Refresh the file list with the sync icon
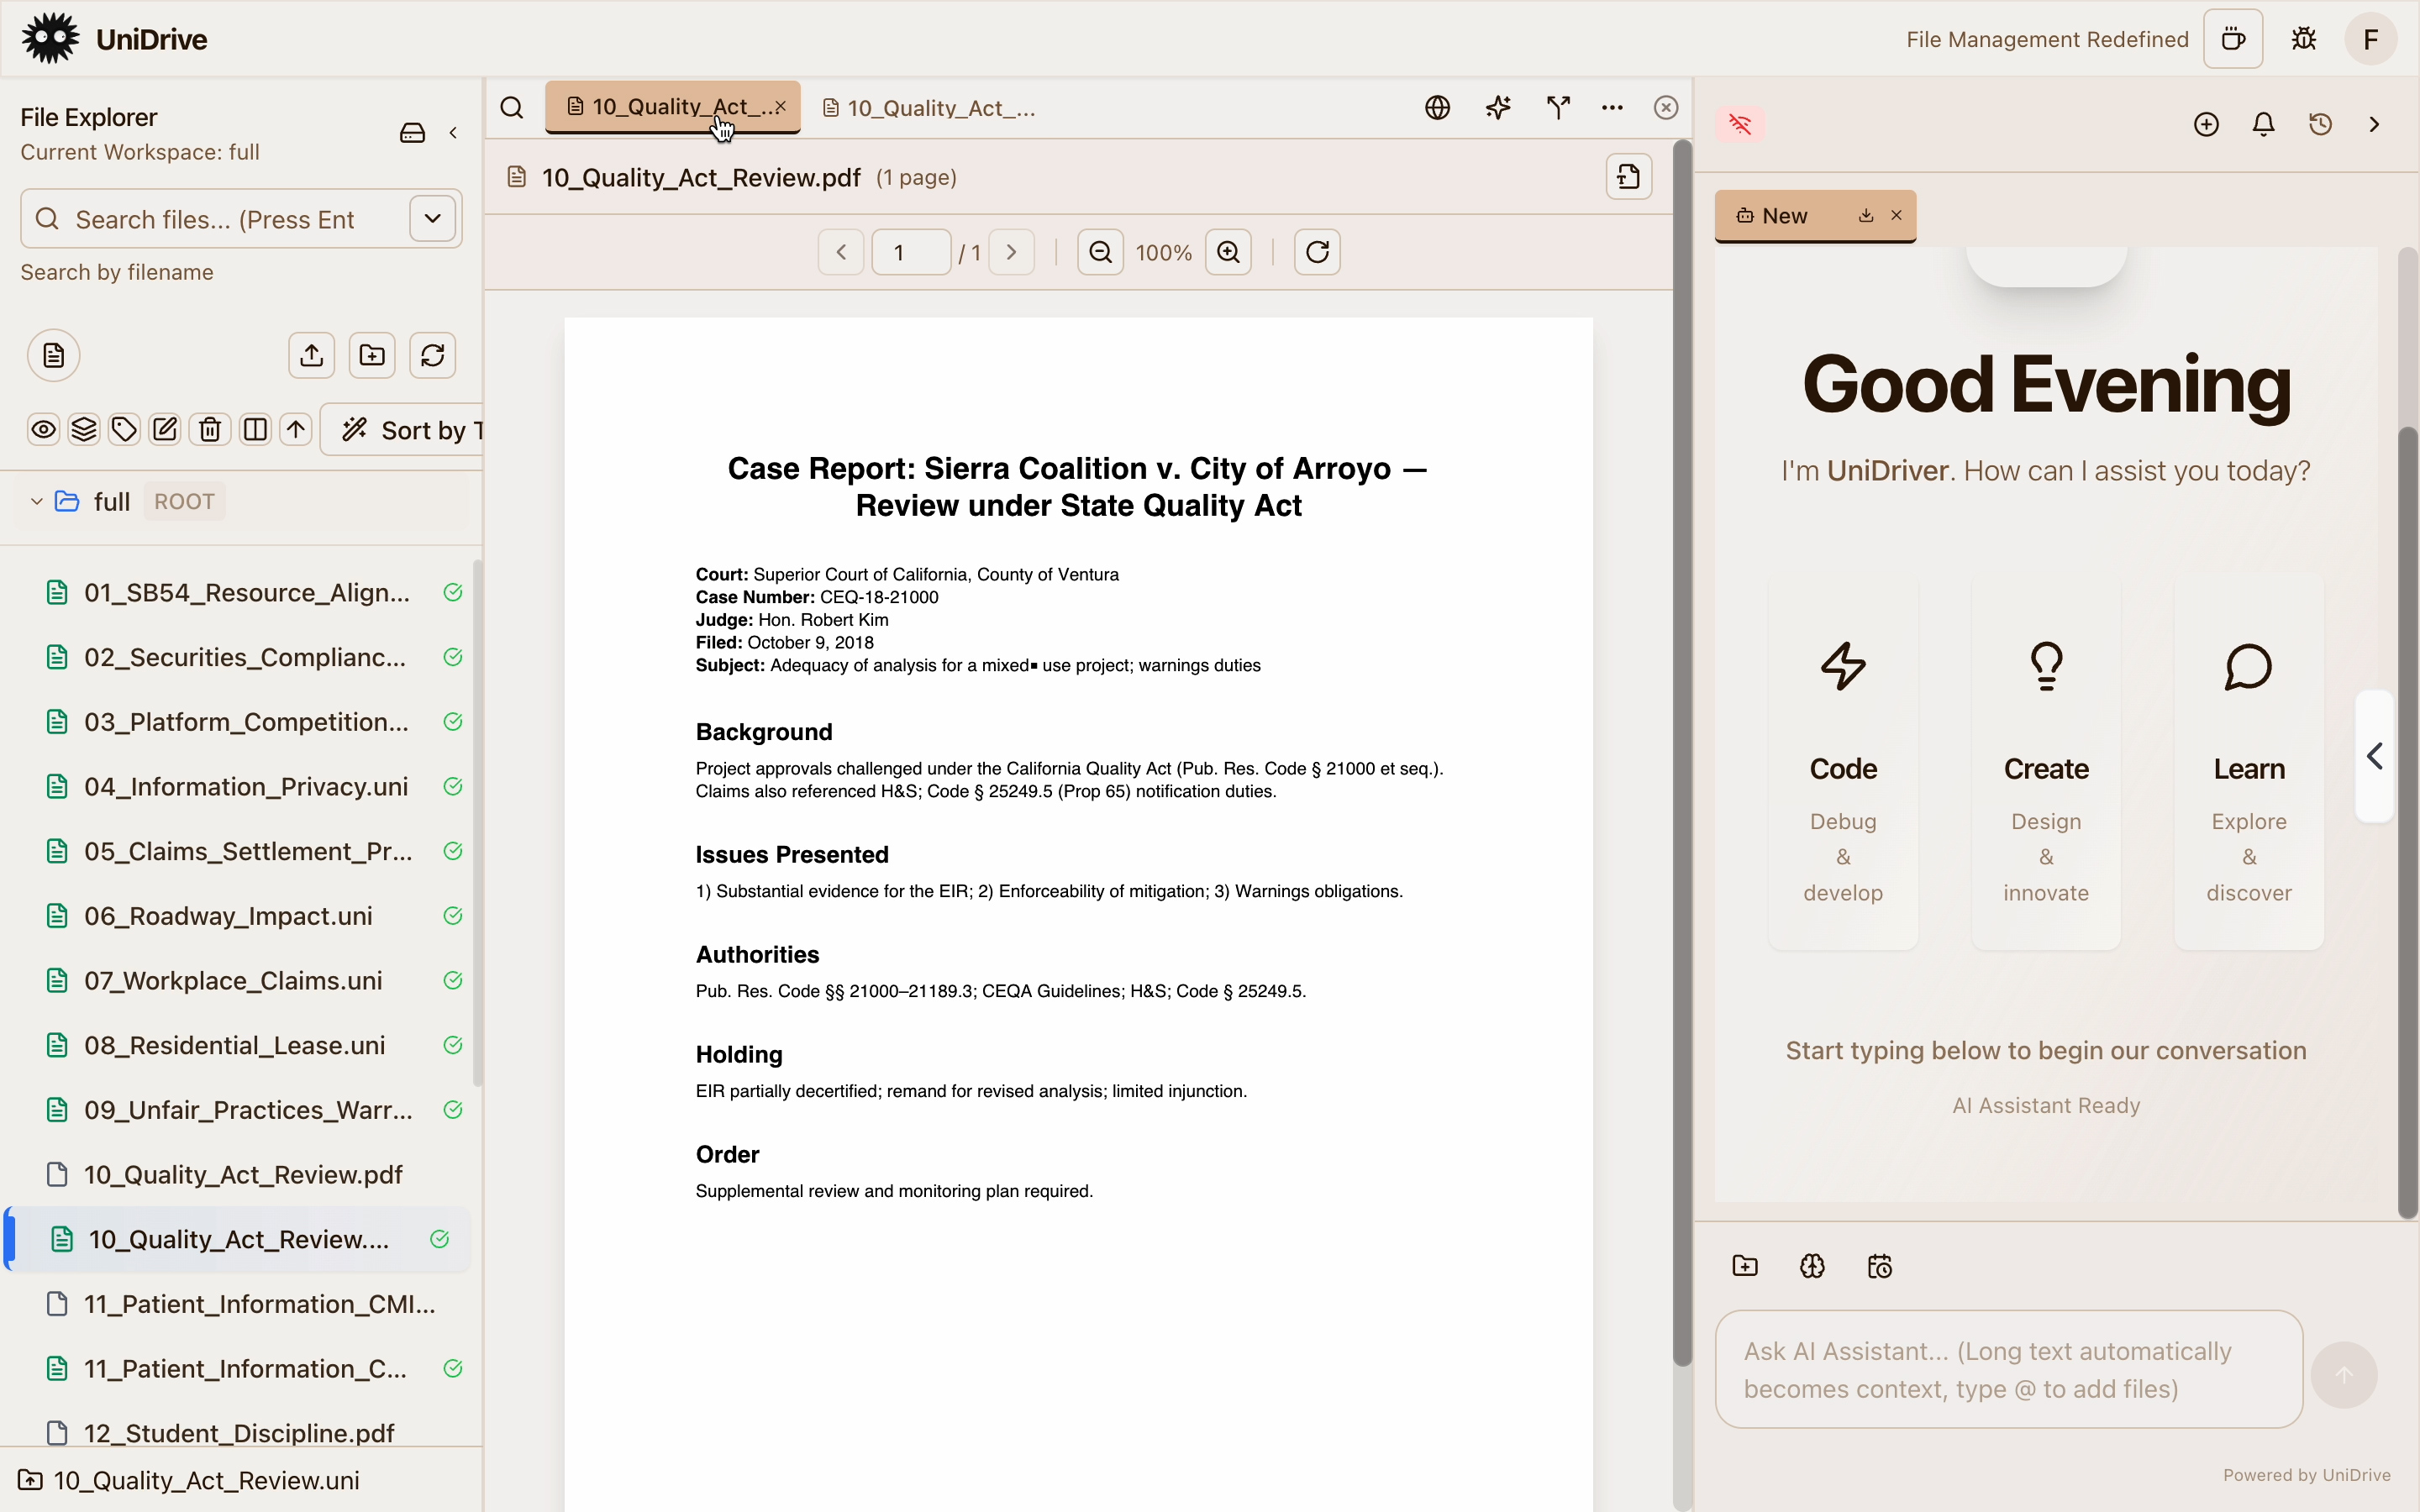Screen dimensions: 2420x1512 pyautogui.click(x=431, y=355)
